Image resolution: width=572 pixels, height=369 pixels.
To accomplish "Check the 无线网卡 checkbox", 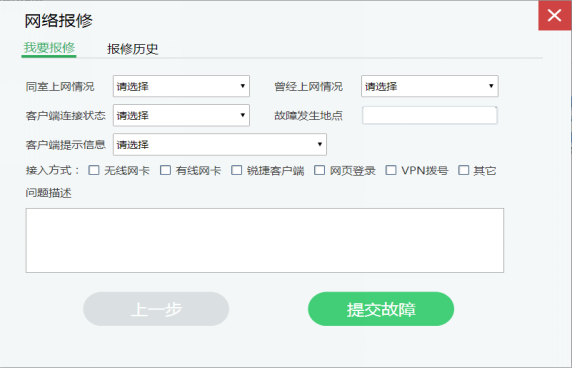I will pos(94,170).
